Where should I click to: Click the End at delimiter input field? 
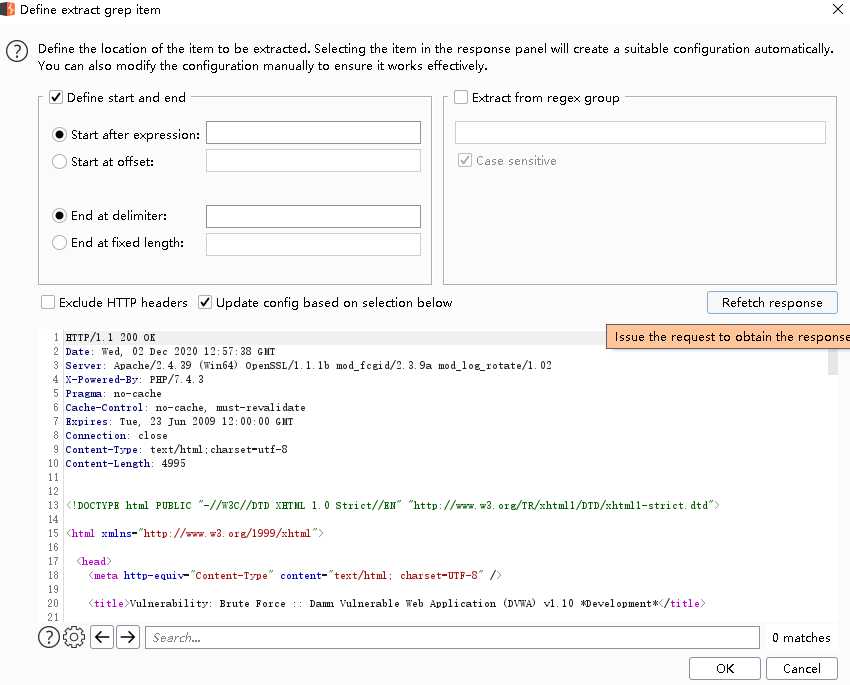[x=313, y=216]
